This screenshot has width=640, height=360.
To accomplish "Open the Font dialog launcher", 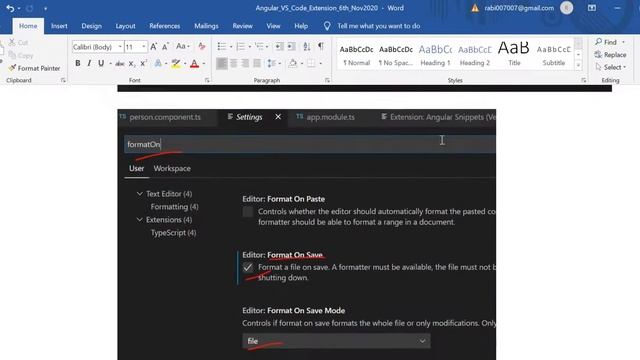I will tap(207, 80).
